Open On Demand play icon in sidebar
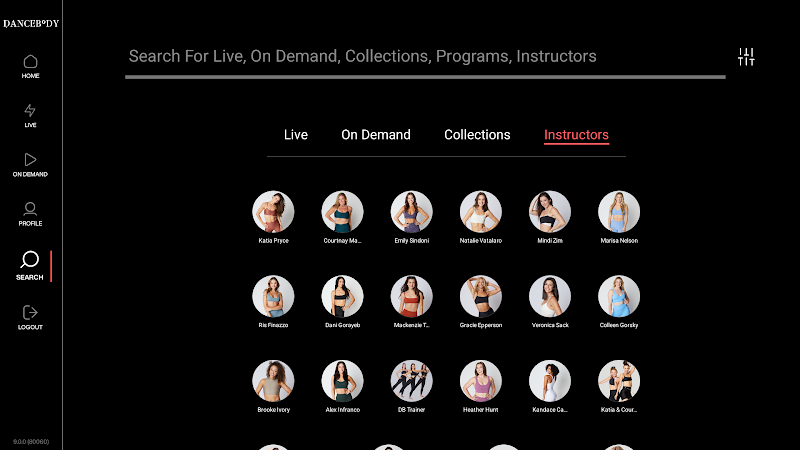Viewport: 800px width, 450px height. [x=30, y=160]
